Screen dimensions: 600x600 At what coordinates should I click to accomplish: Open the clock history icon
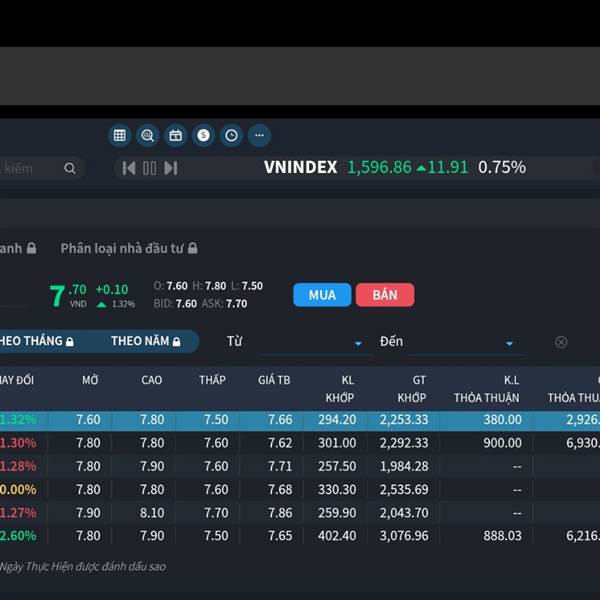tap(231, 135)
